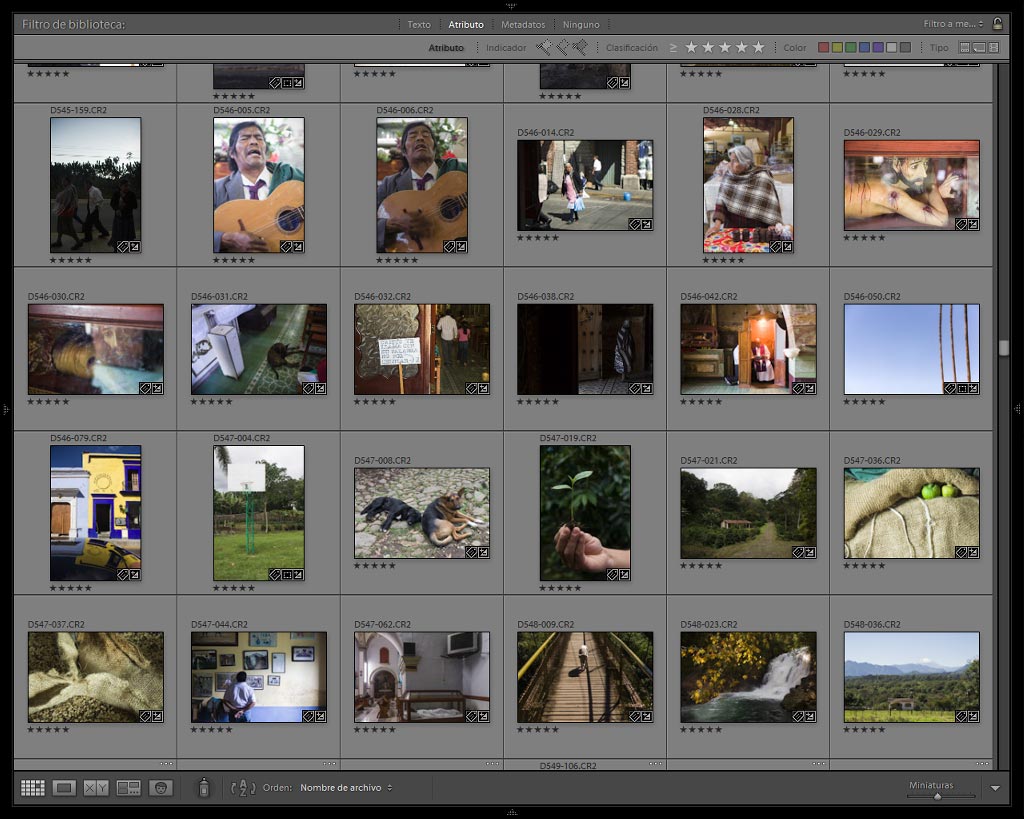The height and width of the screenshot is (819, 1024).
Task: Set rating filter to one star
Action: pos(692,47)
